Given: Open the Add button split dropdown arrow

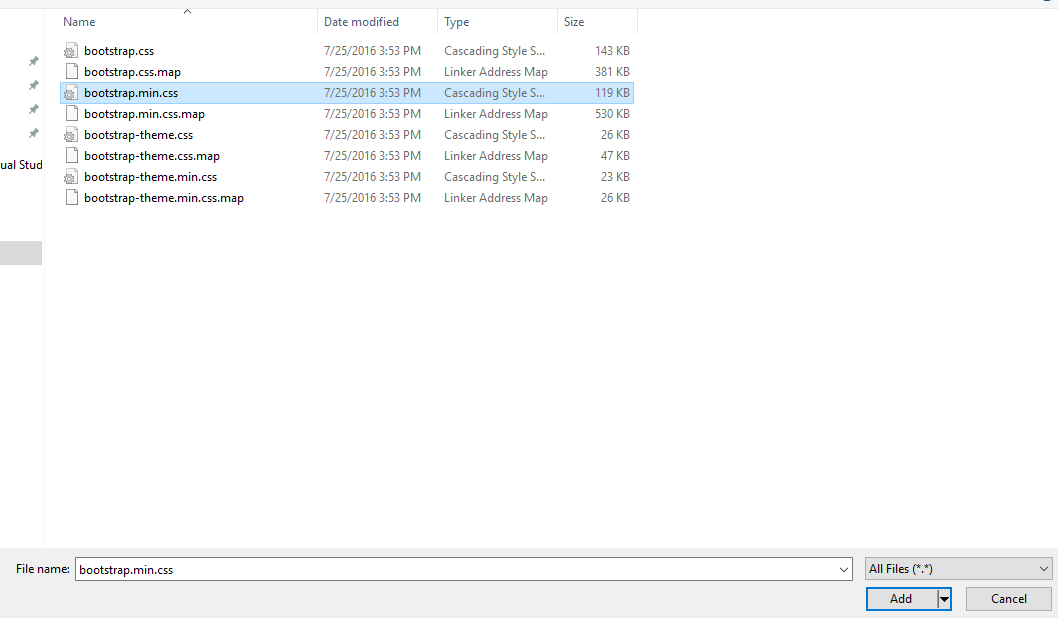Looking at the screenshot, I should pos(943,599).
